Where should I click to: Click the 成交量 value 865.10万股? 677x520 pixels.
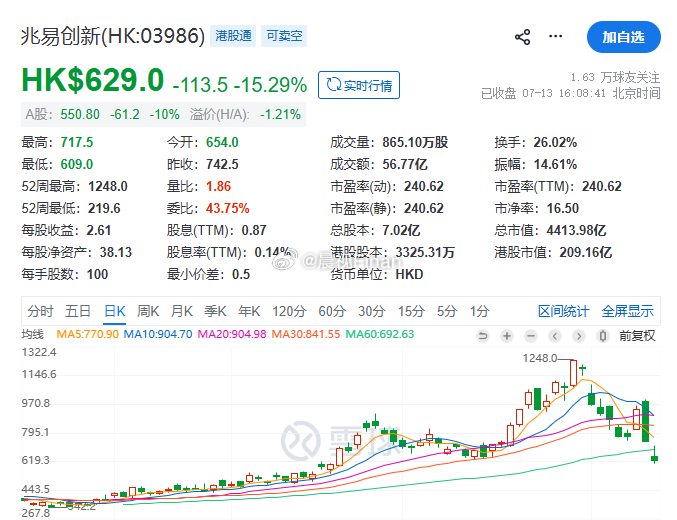(415, 143)
